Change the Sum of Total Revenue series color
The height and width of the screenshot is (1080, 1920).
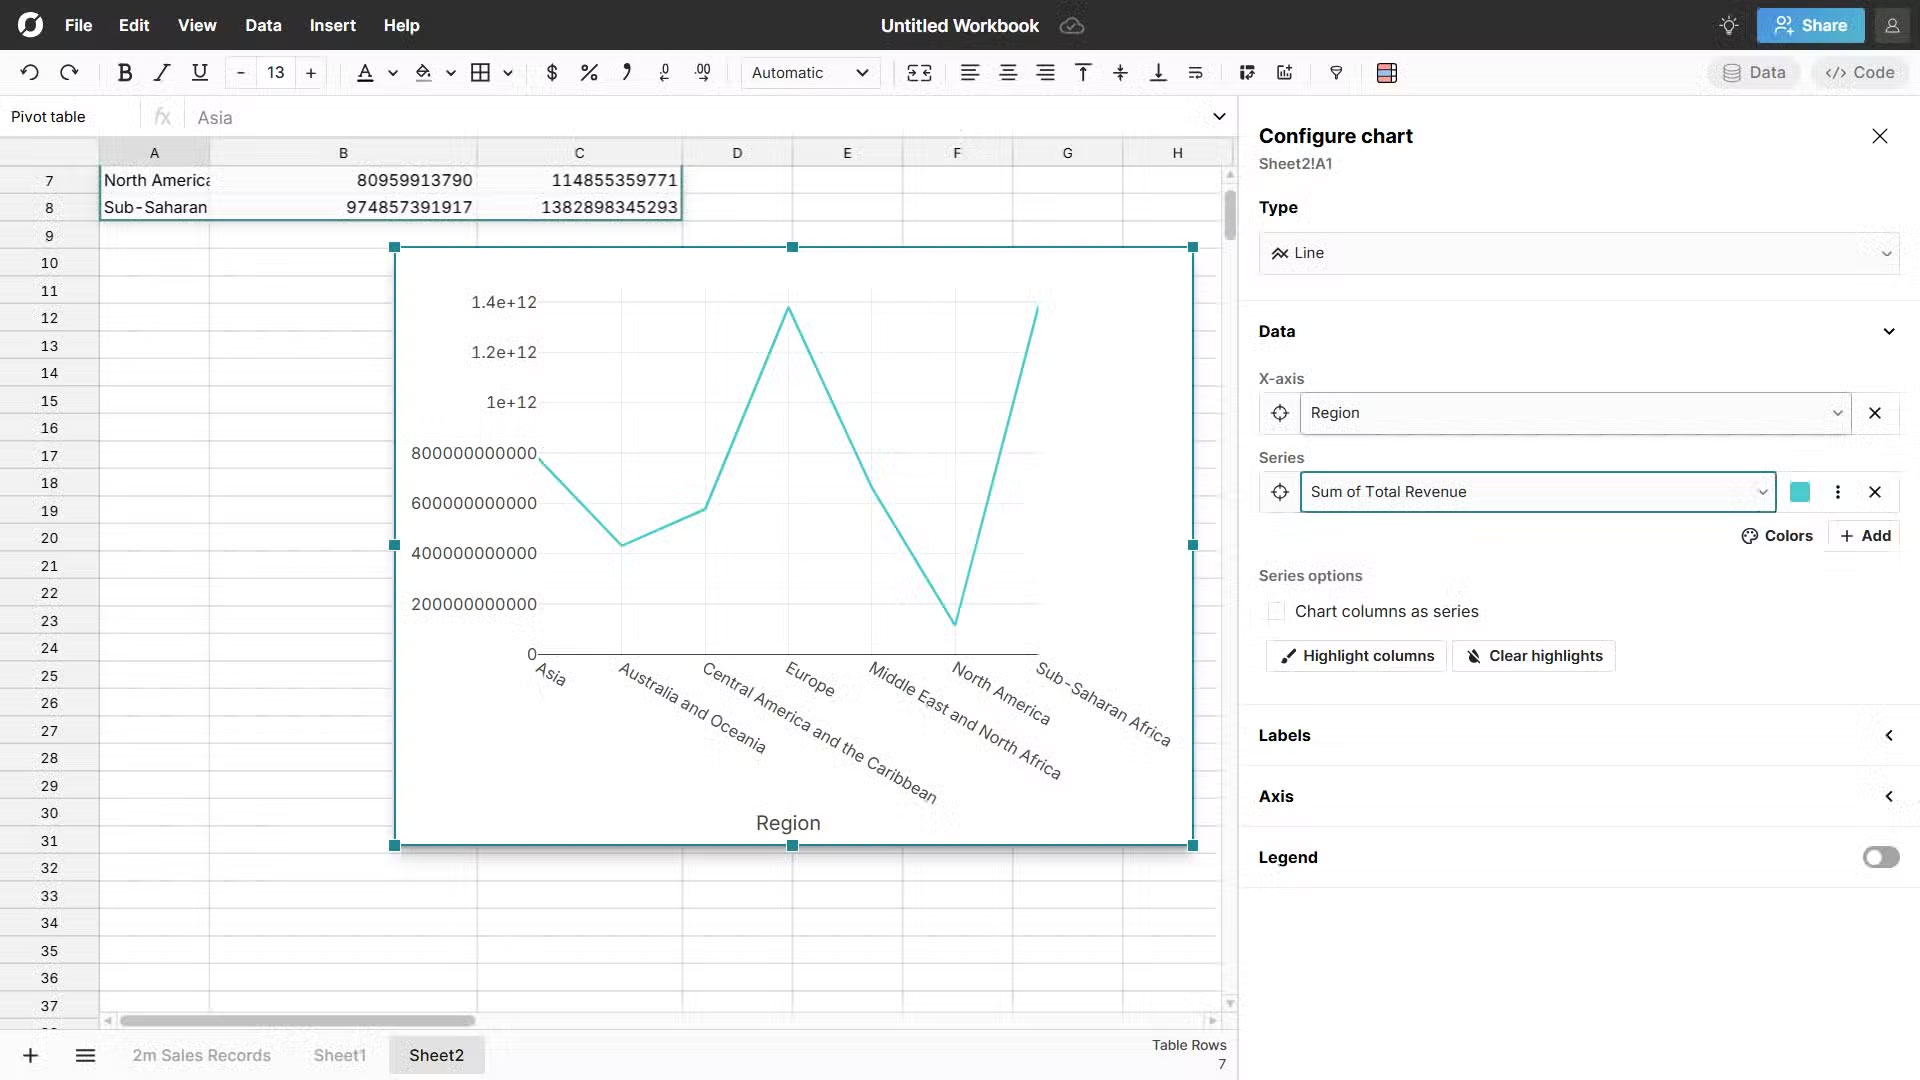tap(1800, 492)
